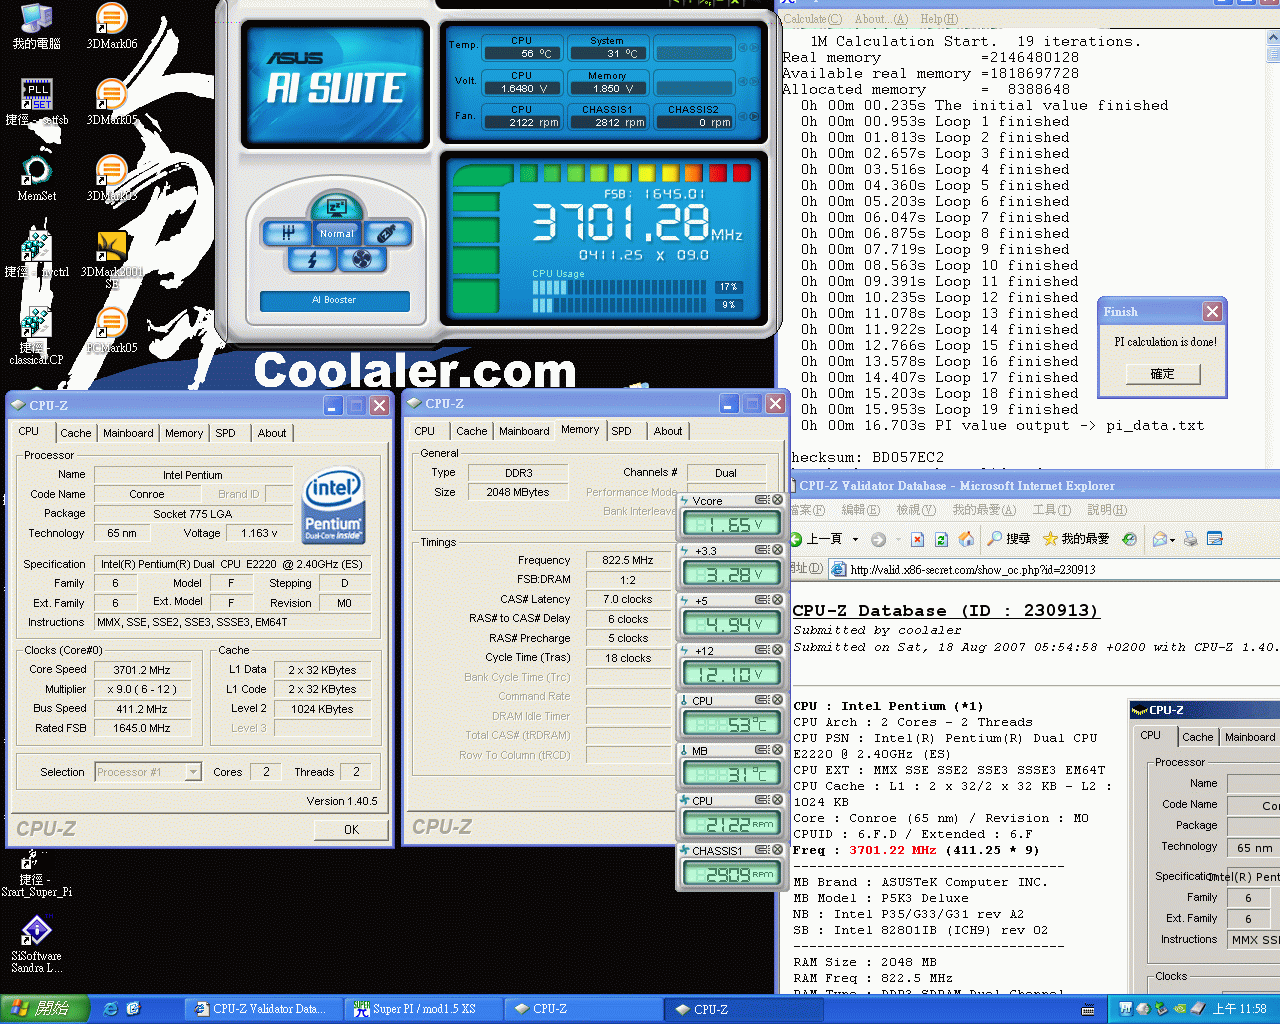Switch to Mainboard tab in left CPU-Z window
Screen dimensions: 1280x1024
[128, 433]
